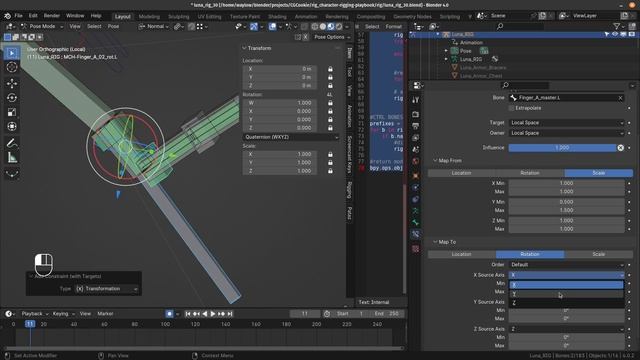The image size is (640, 360).
Task: Open Pose Options popover
Action: tap(332, 37)
